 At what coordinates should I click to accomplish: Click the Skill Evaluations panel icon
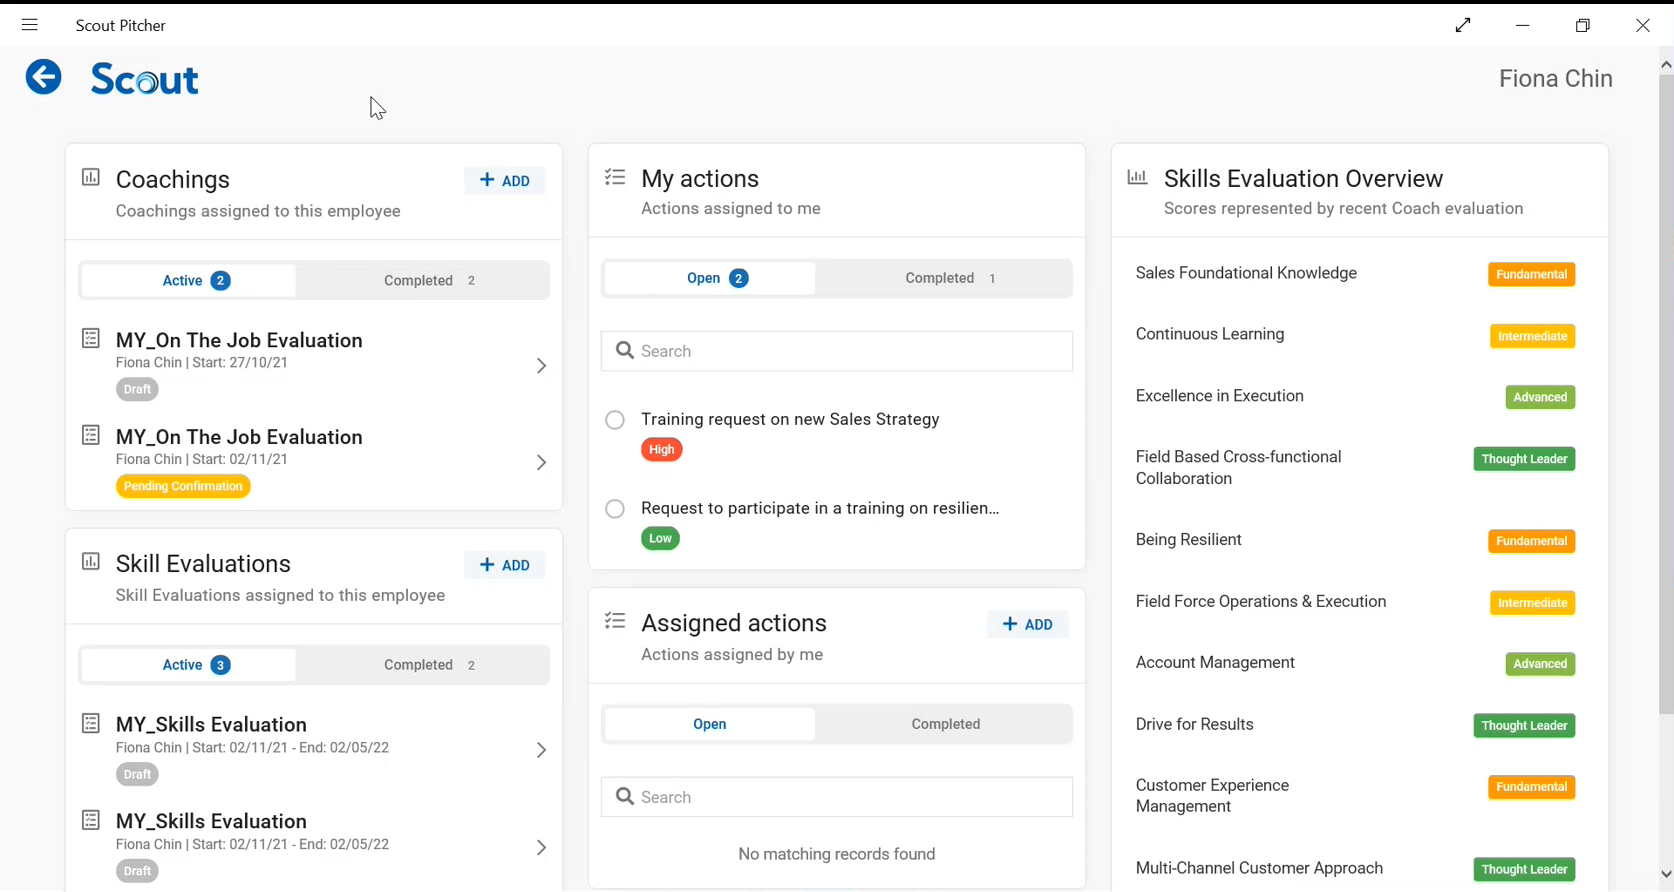point(91,562)
